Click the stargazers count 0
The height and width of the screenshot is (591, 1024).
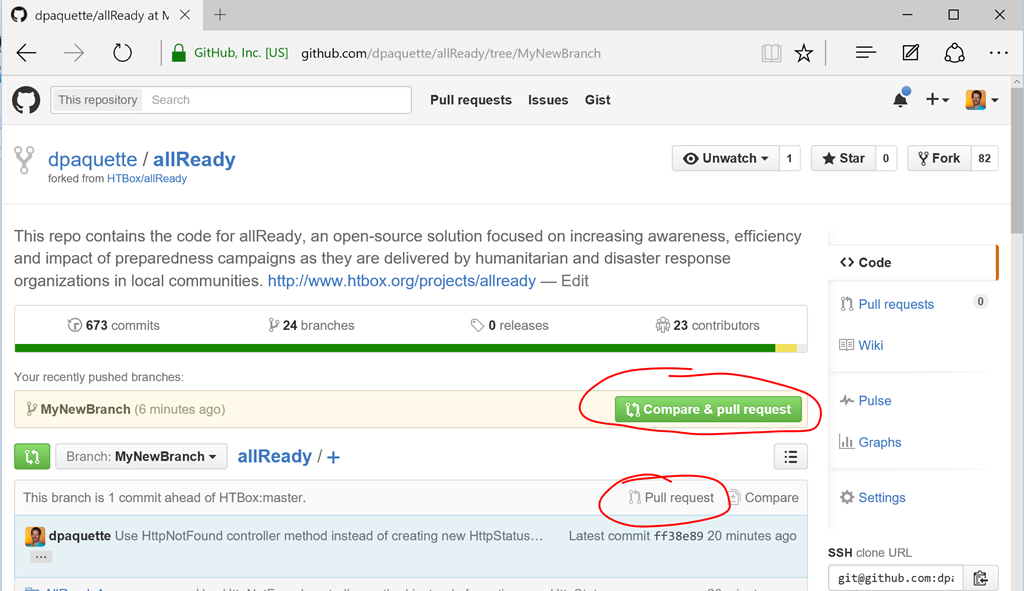[886, 158]
